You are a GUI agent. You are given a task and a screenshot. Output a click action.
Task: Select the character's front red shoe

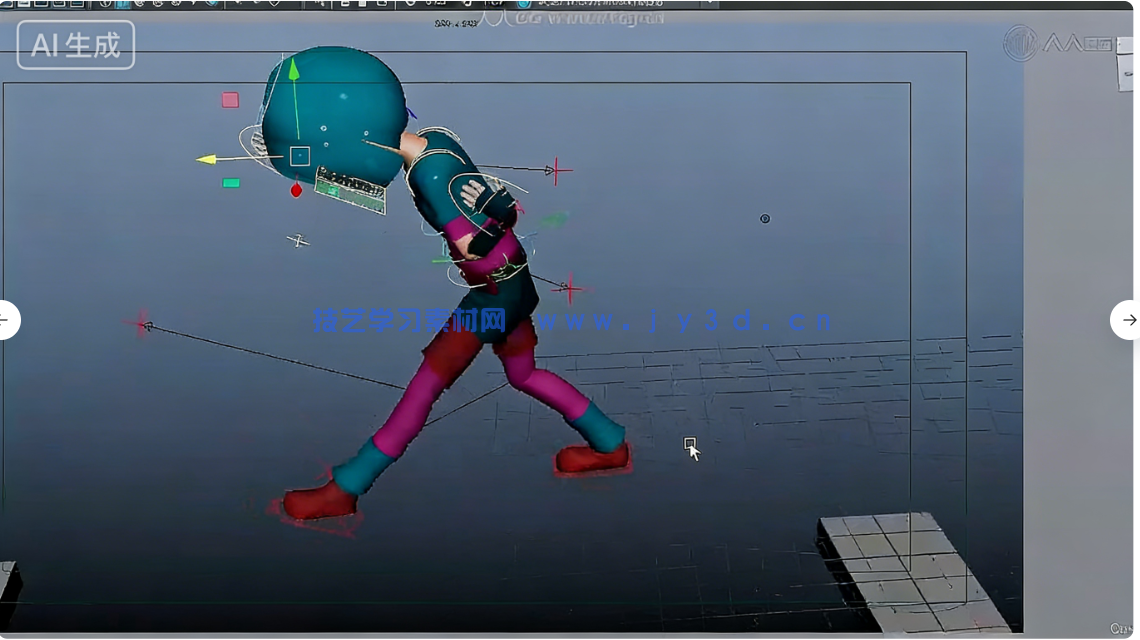(592, 458)
